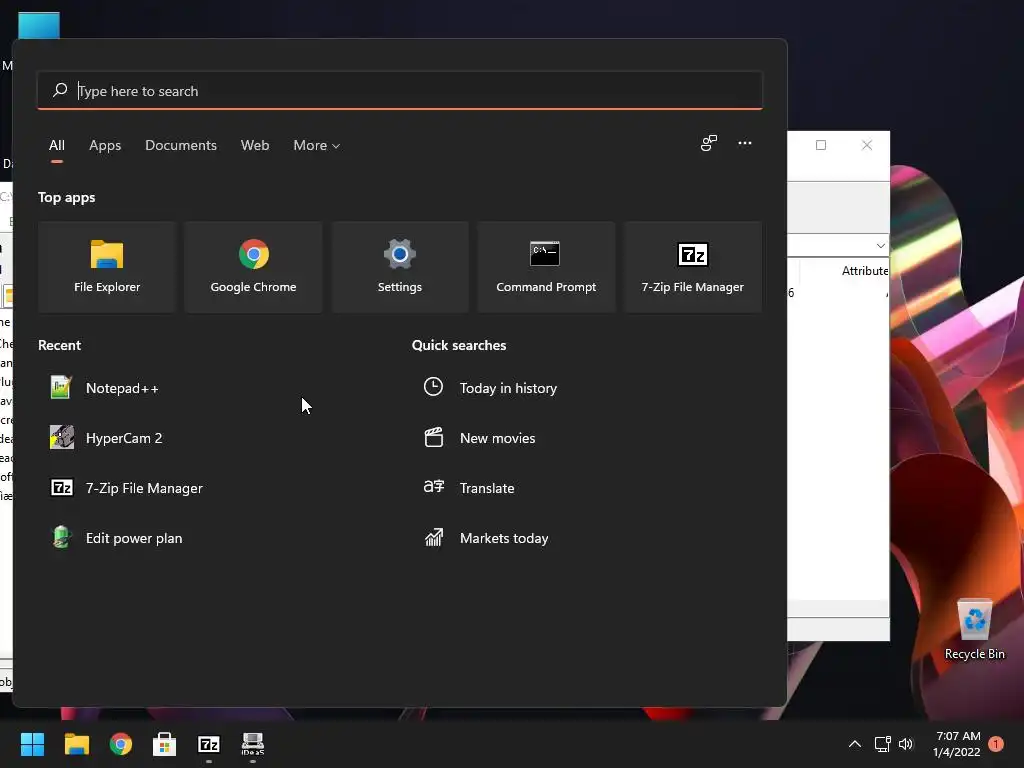1024x768 pixels.
Task: Open the network tray icon
Action: click(x=882, y=744)
